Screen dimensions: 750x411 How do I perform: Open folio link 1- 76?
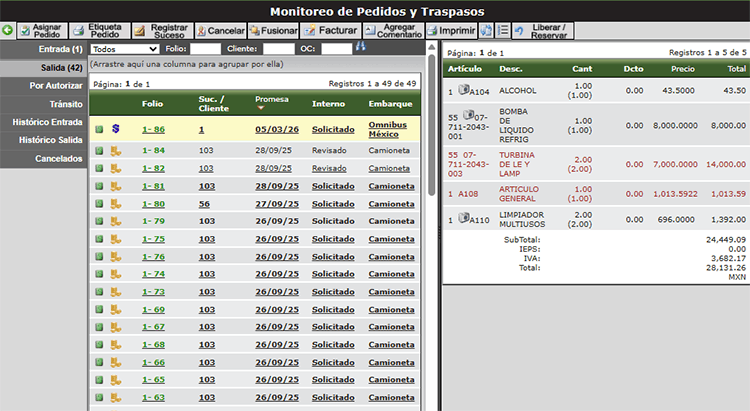[x=153, y=257]
